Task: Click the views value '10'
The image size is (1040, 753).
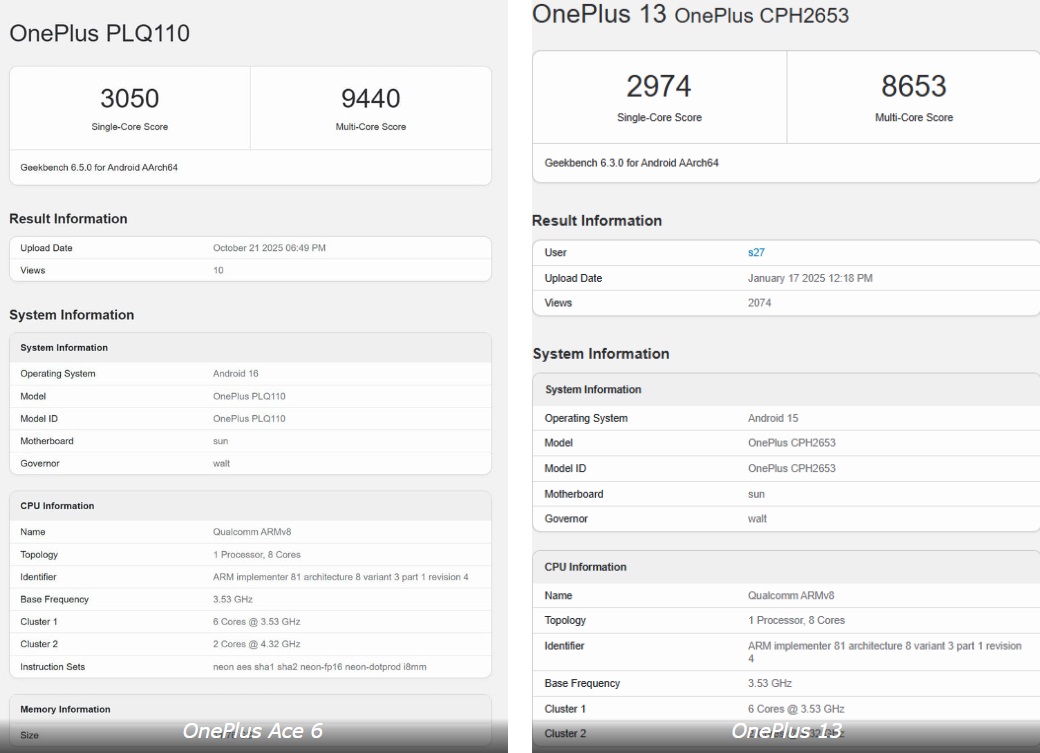Action: click(218, 270)
